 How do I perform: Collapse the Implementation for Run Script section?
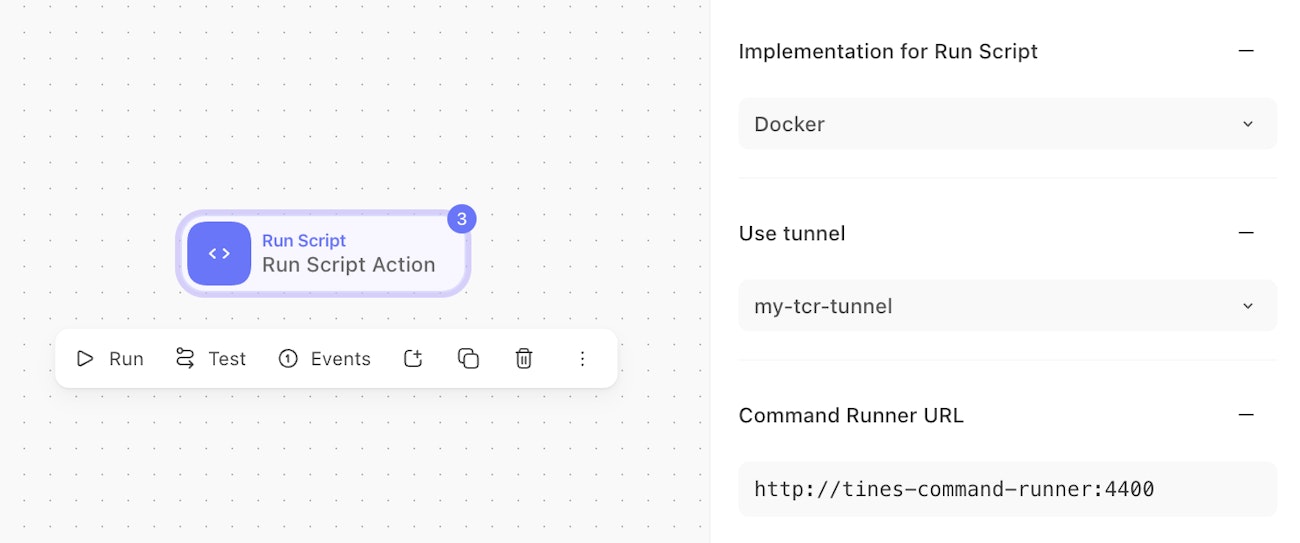point(1246,51)
